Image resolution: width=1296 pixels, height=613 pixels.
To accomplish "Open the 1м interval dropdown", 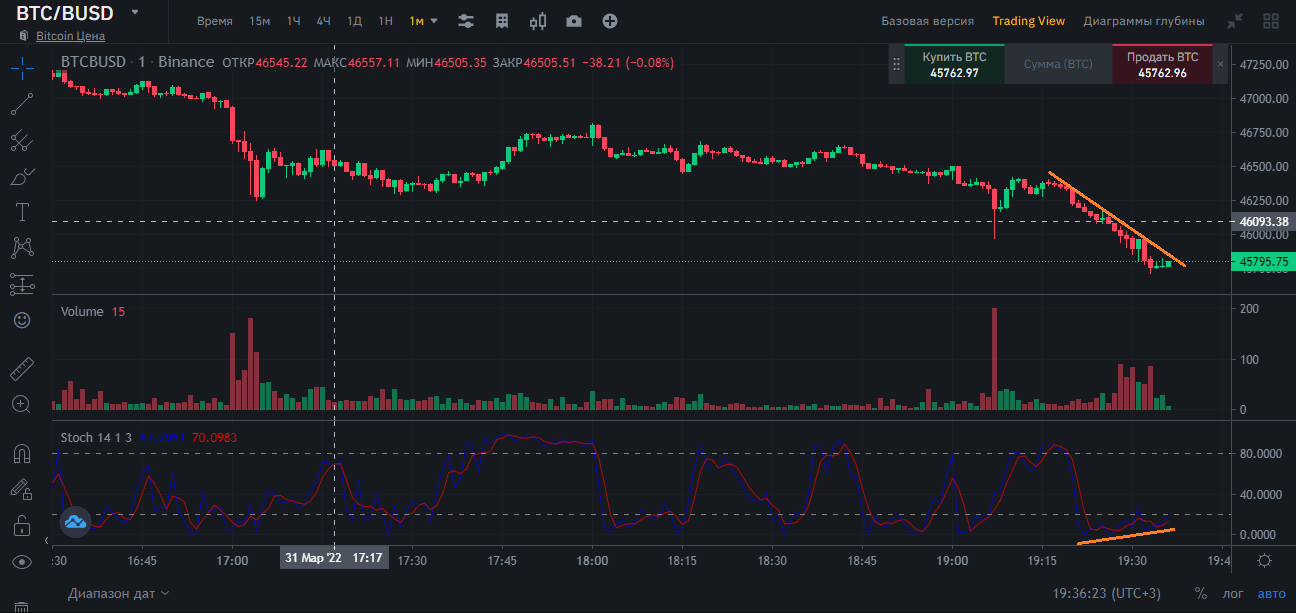I will [x=424, y=21].
